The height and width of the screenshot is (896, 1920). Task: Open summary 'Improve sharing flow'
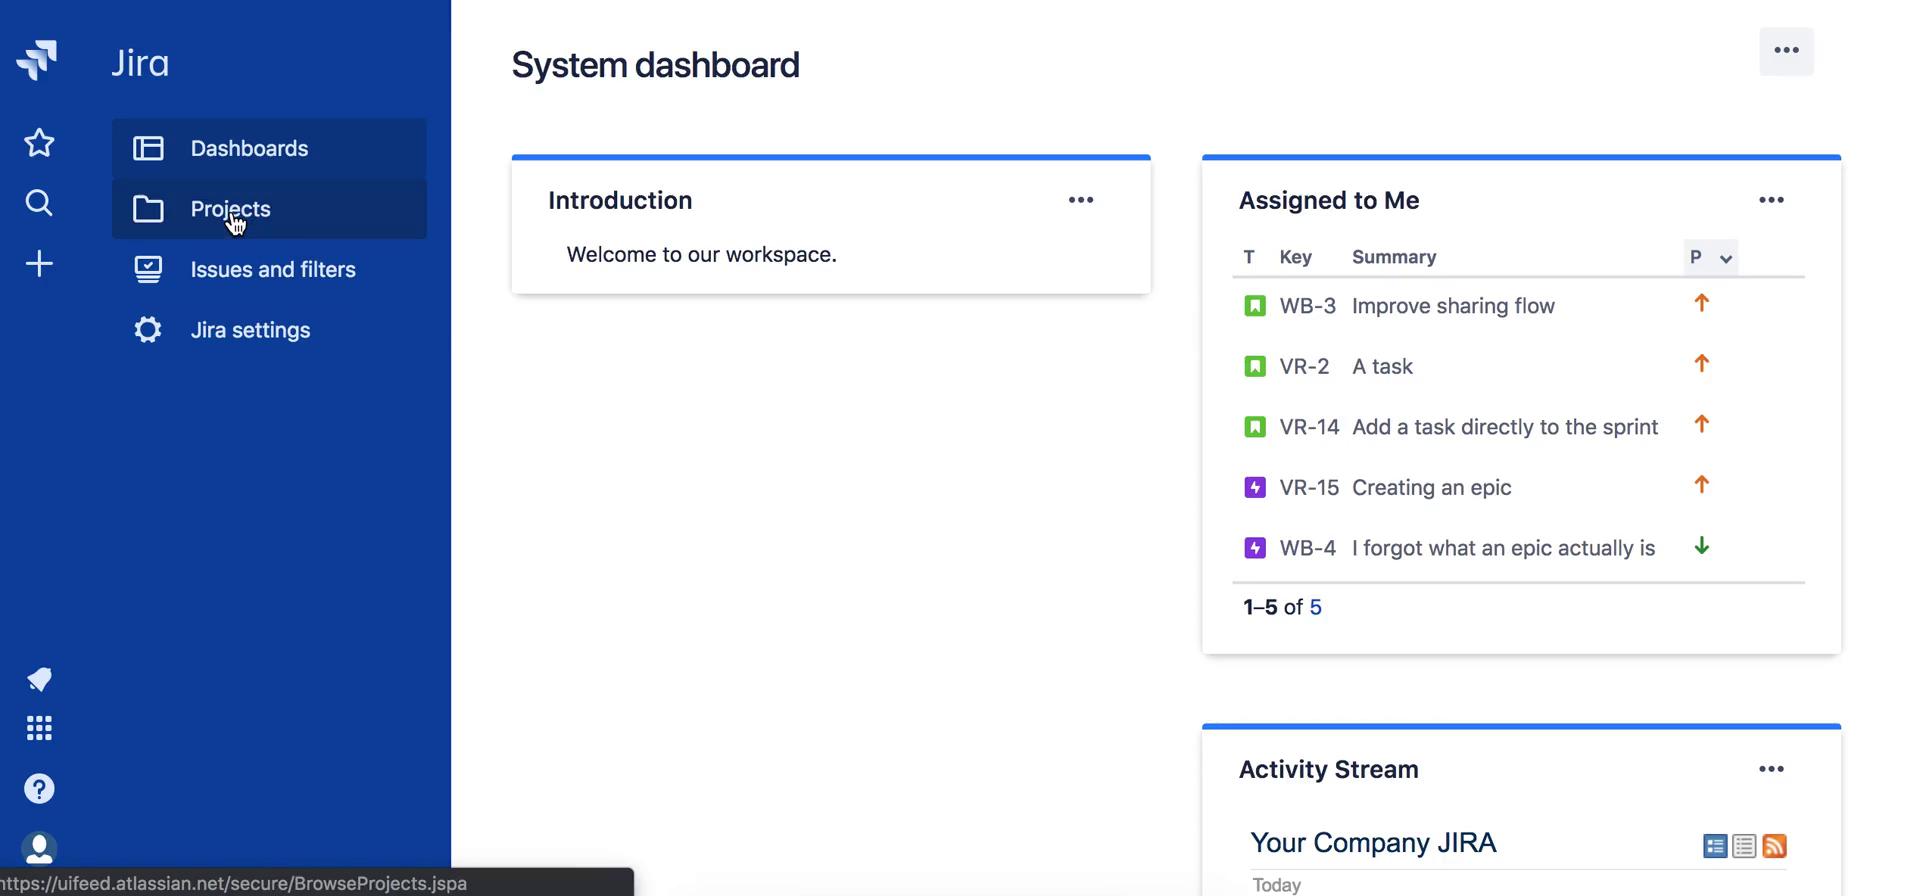click(1453, 306)
